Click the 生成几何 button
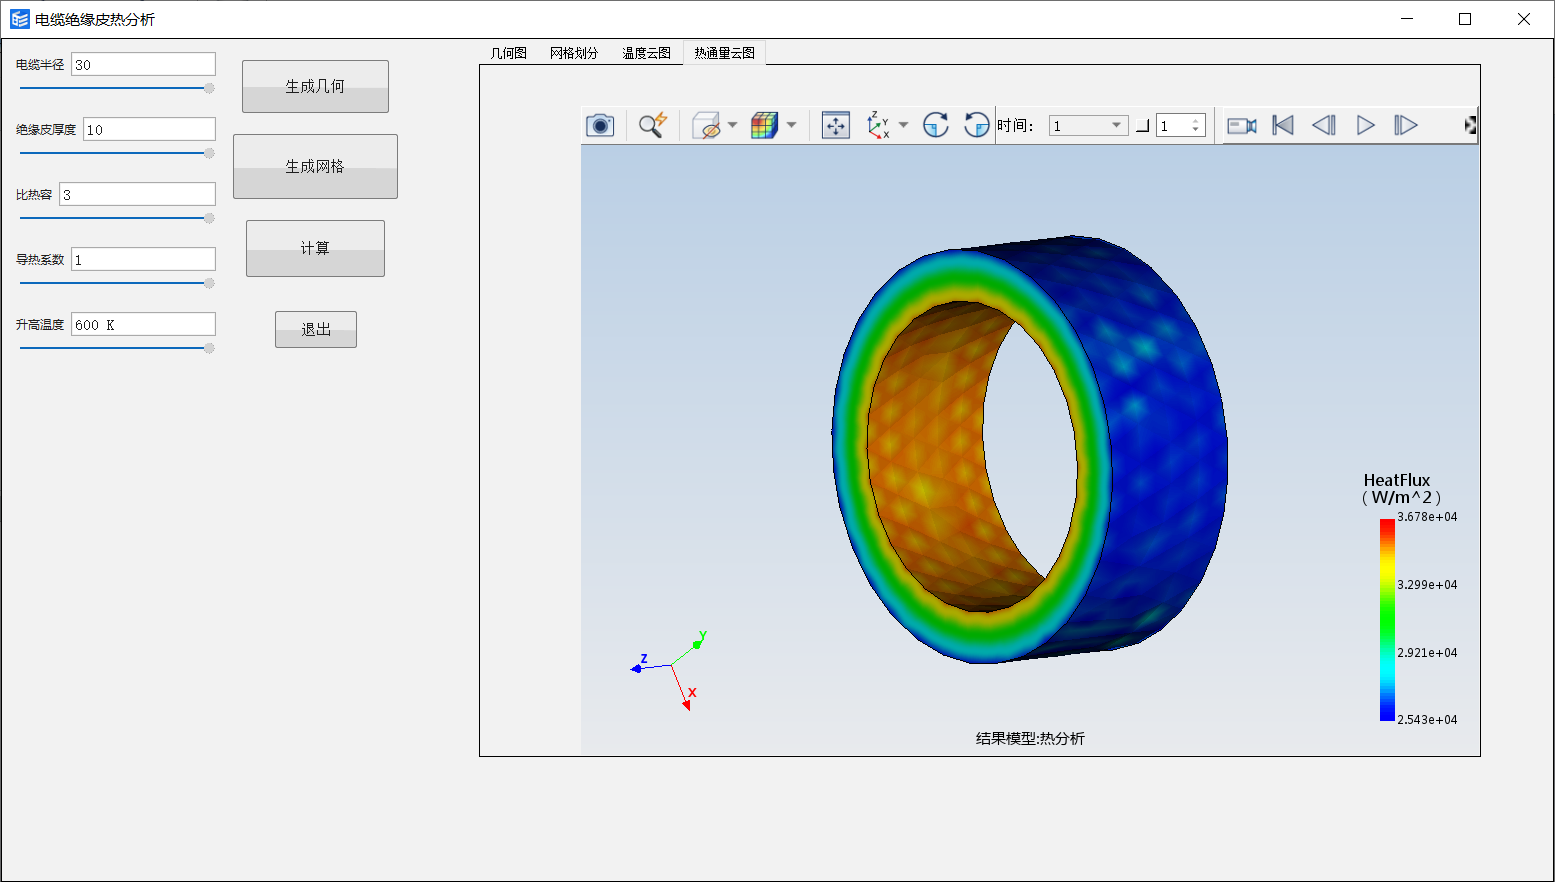Viewport: 1555px width, 882px height. pyautogui.click(x=315, y=86)
